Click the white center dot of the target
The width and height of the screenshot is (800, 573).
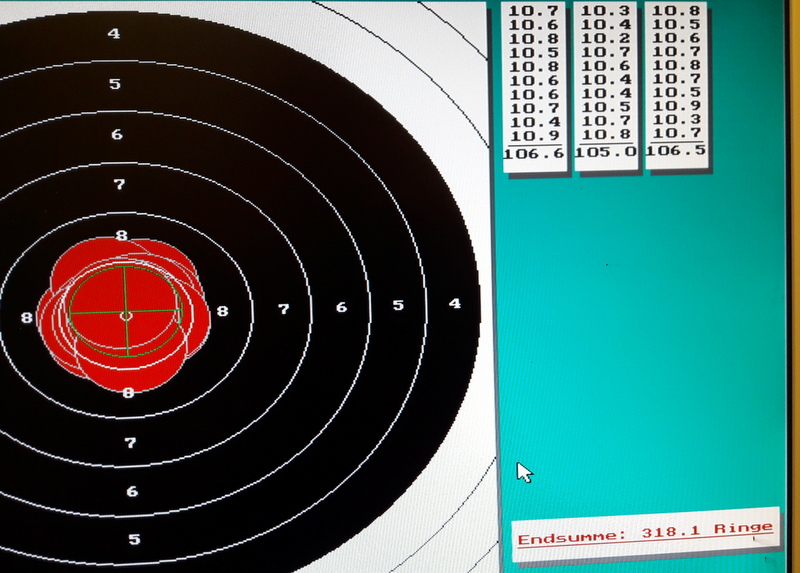[x=125, y=315]
